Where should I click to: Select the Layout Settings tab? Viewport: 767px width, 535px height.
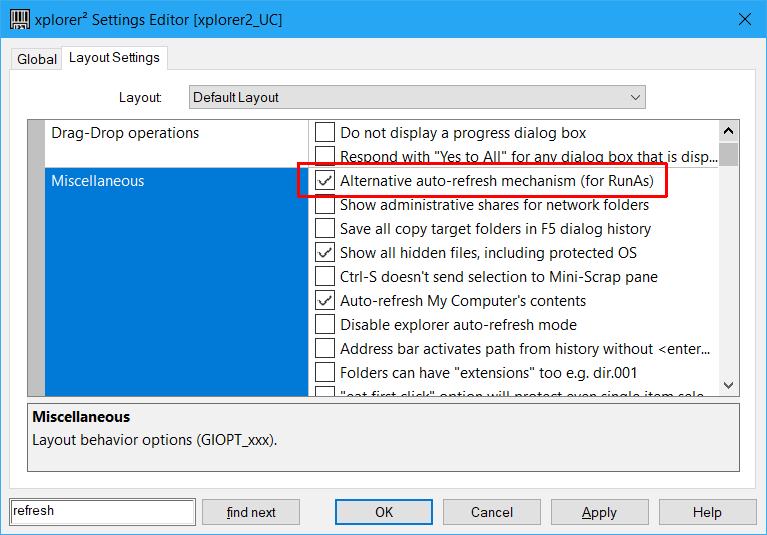click(x=114, y=58)
